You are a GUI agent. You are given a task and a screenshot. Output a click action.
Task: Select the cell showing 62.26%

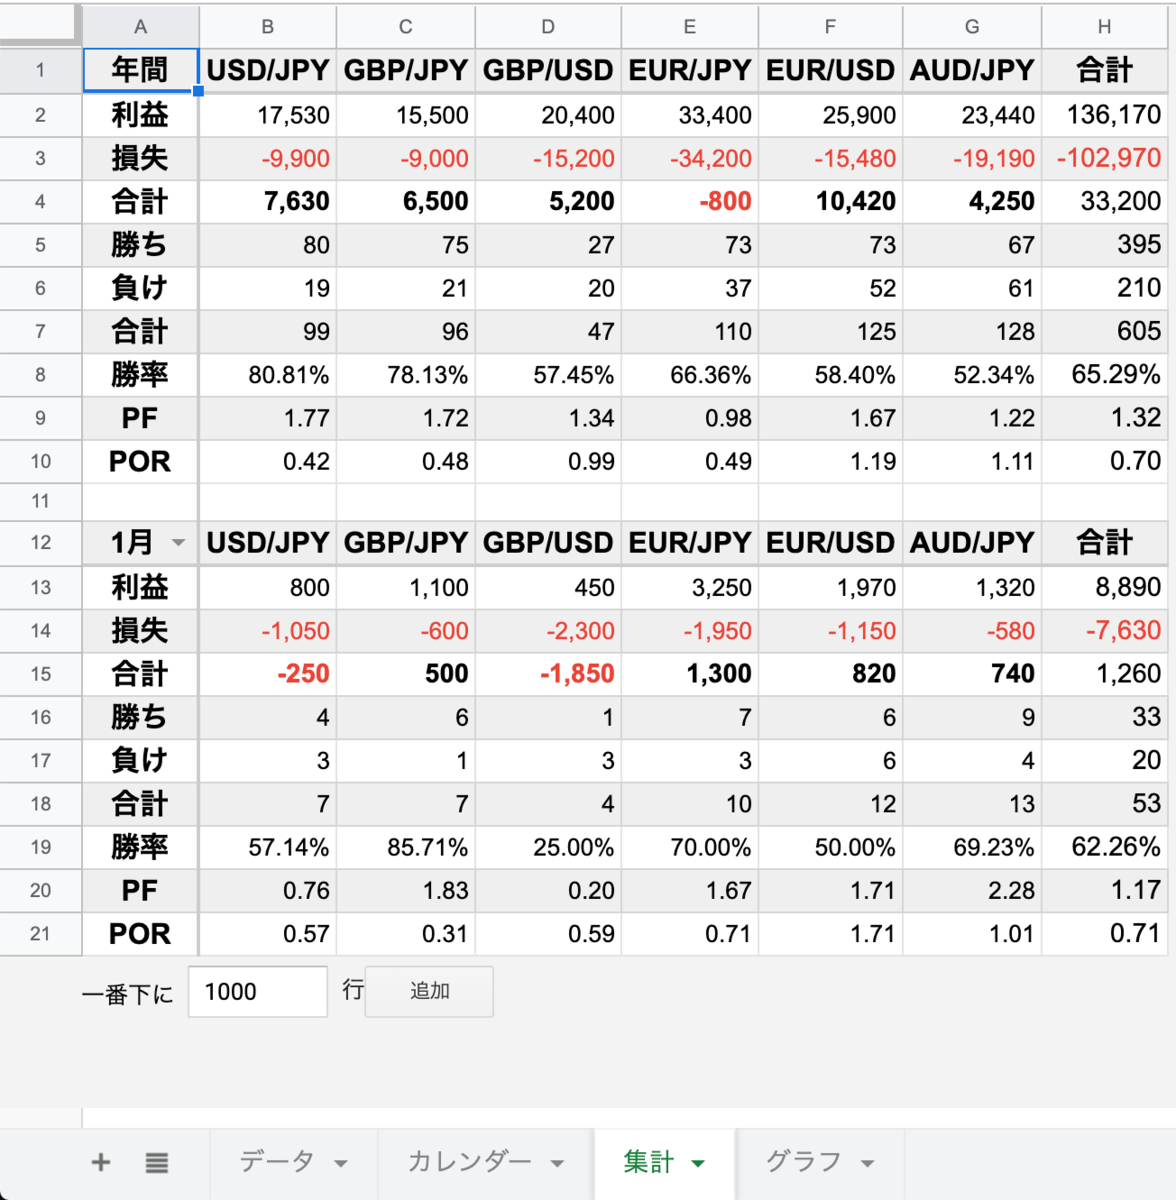pyautogui.click(x=1104, y=847)
